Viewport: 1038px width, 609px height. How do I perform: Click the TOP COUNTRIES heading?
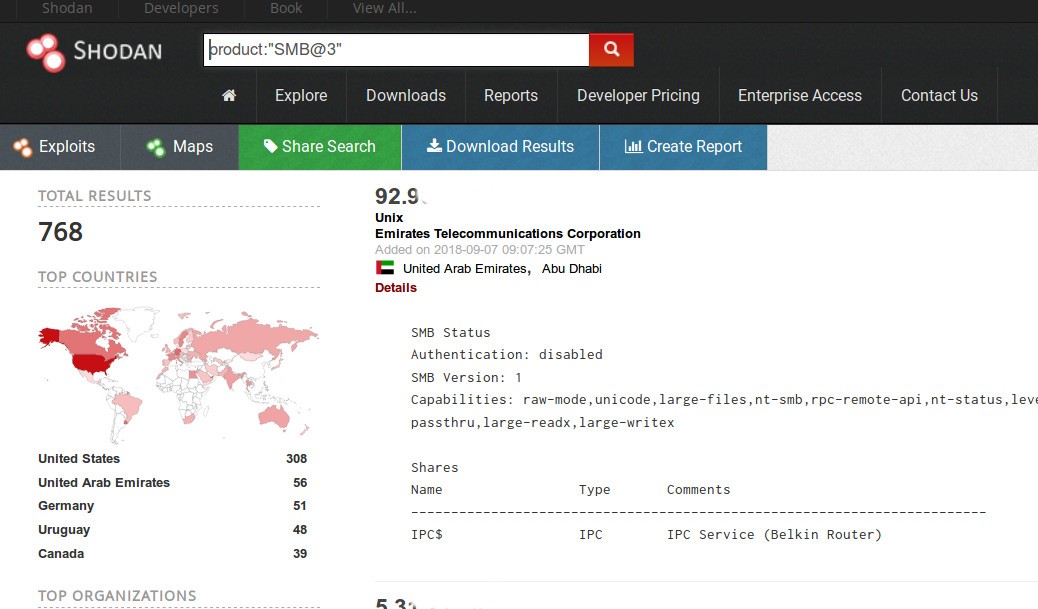click(x=97, y=277)
